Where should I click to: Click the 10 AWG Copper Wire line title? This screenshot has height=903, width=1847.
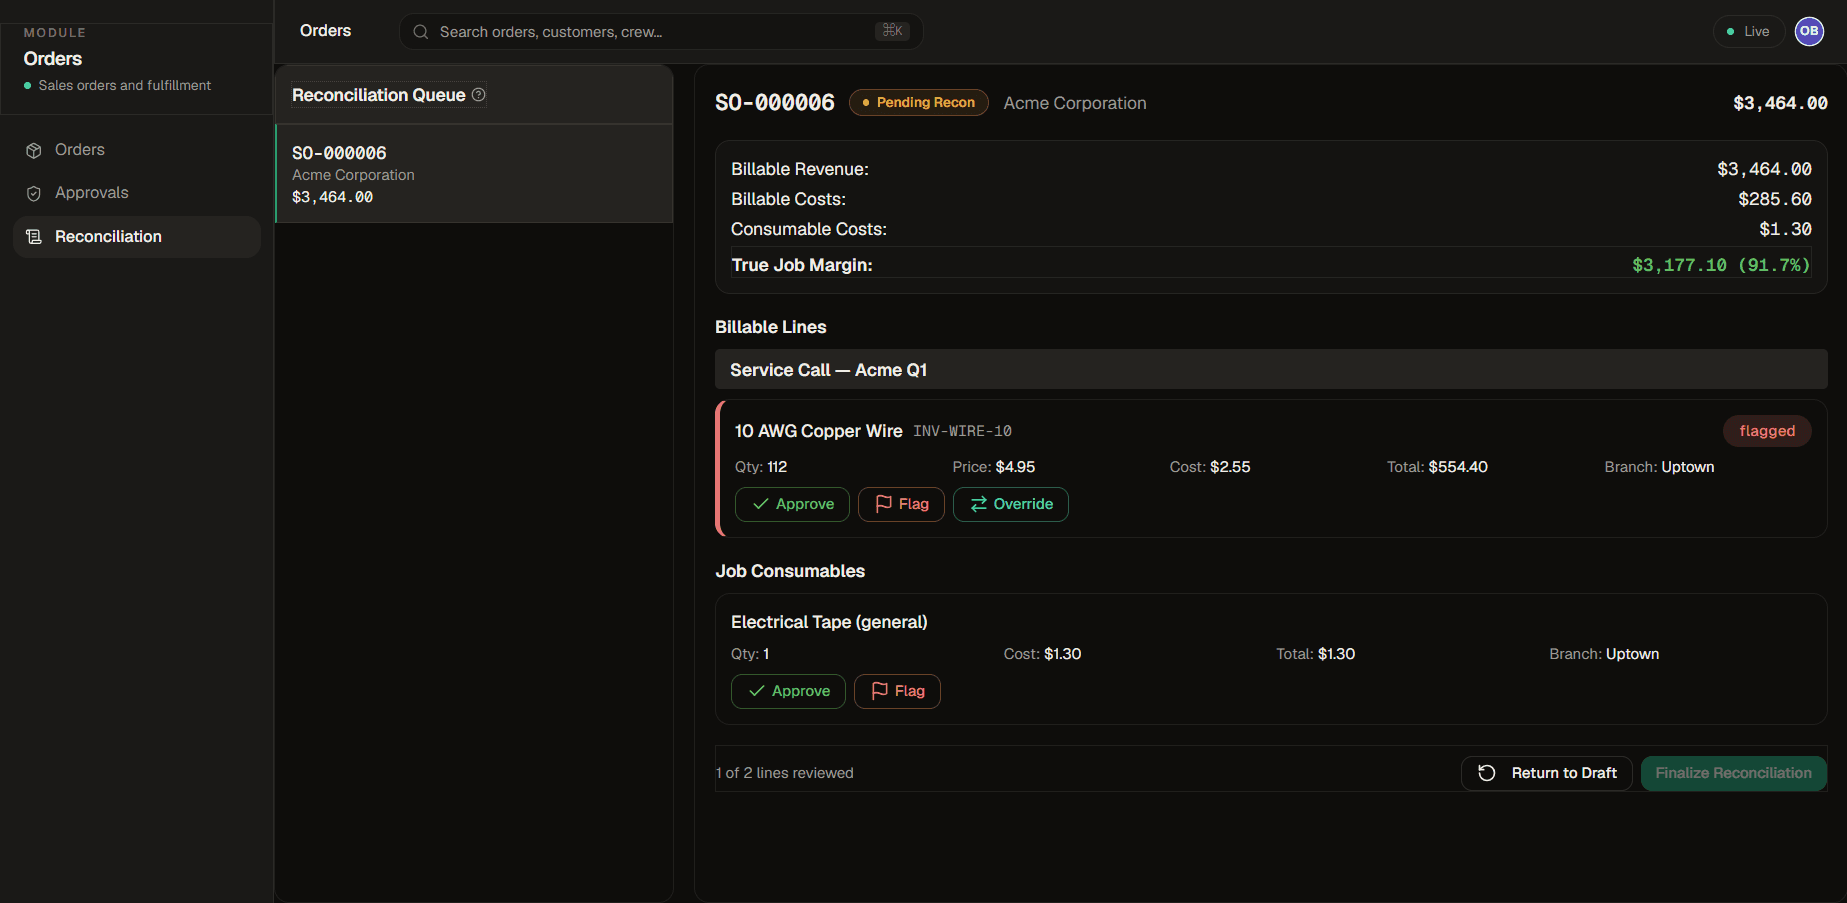[x=819, y=431]
